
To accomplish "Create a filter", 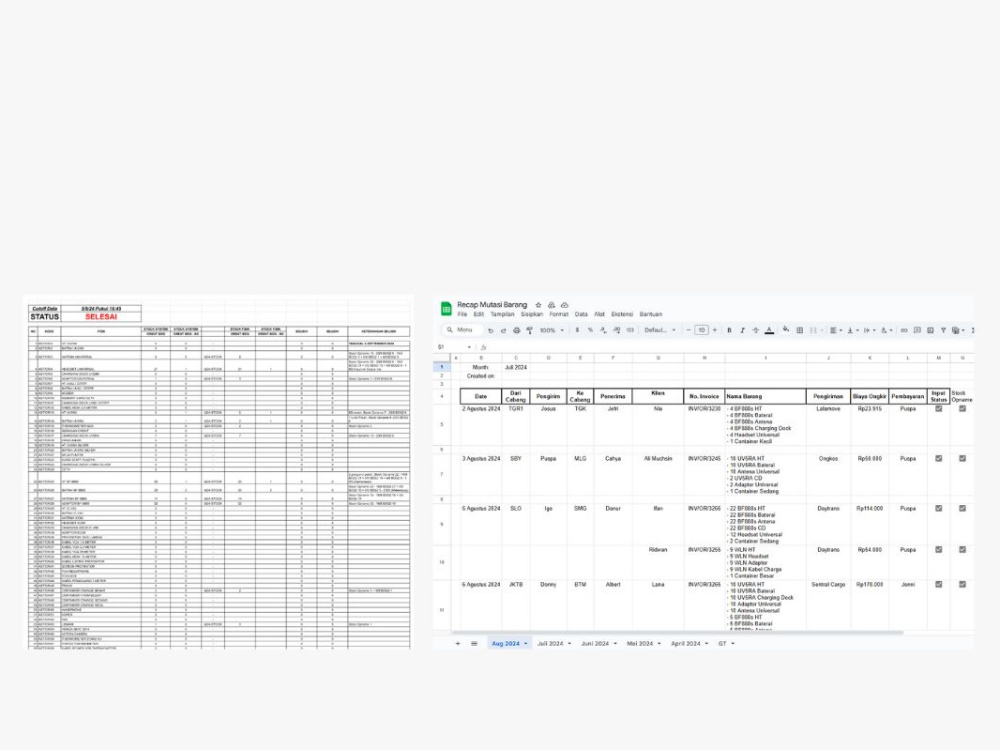I will 943,330.
